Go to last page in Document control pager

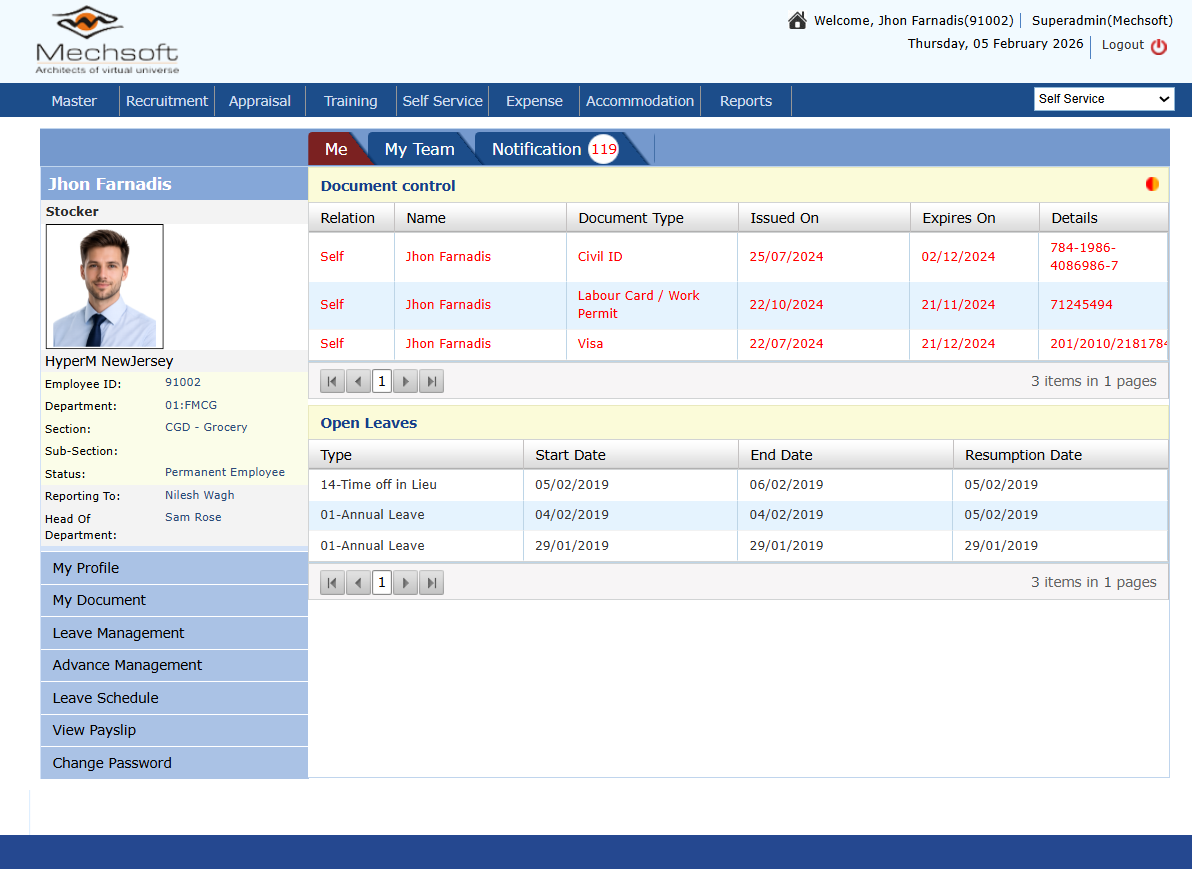(x=431, y=381)
